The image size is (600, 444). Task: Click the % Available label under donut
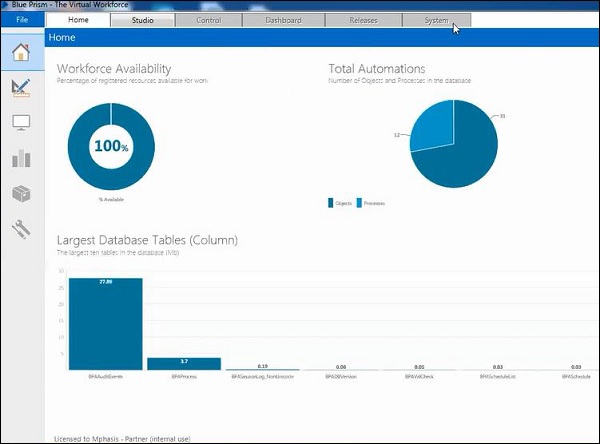[111, 199]
